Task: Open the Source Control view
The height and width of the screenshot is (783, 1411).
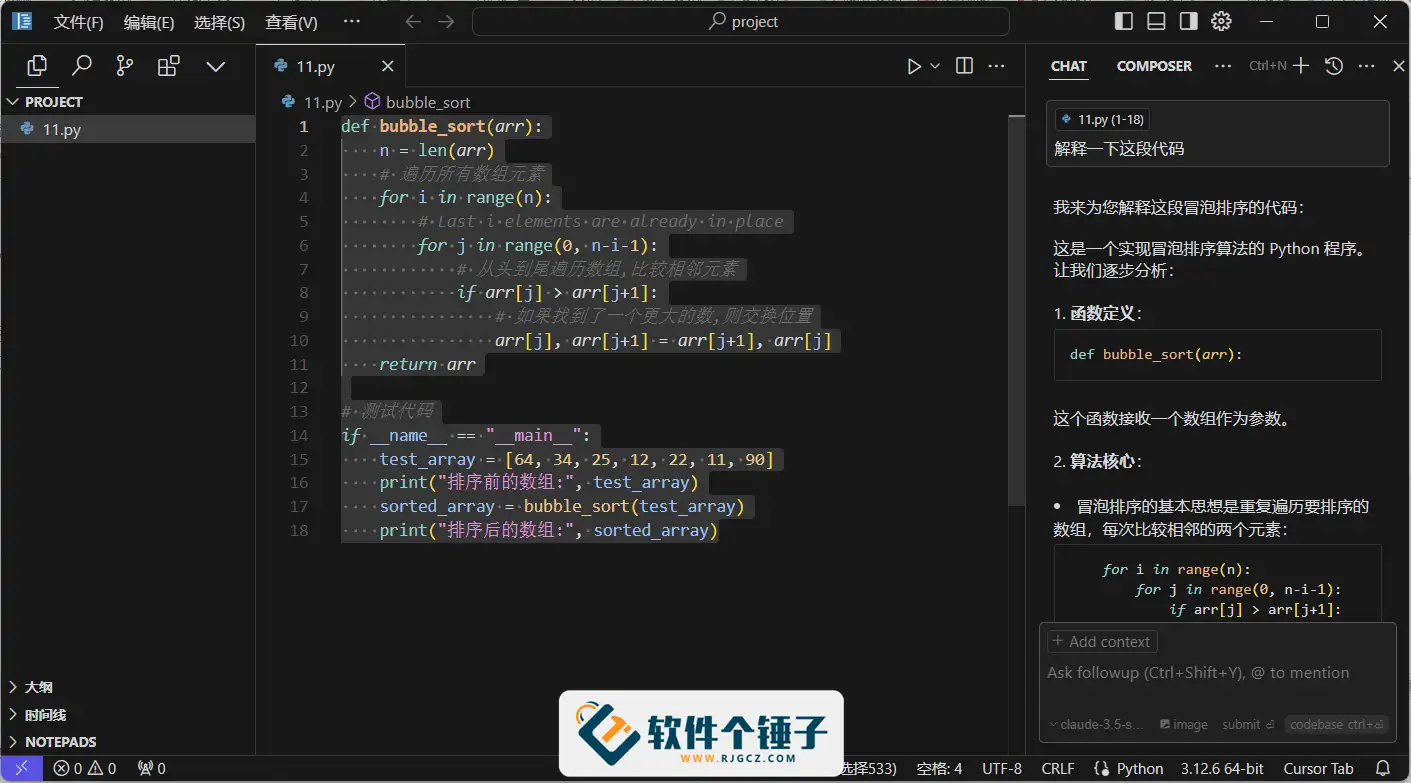Action: coord(125,66)
